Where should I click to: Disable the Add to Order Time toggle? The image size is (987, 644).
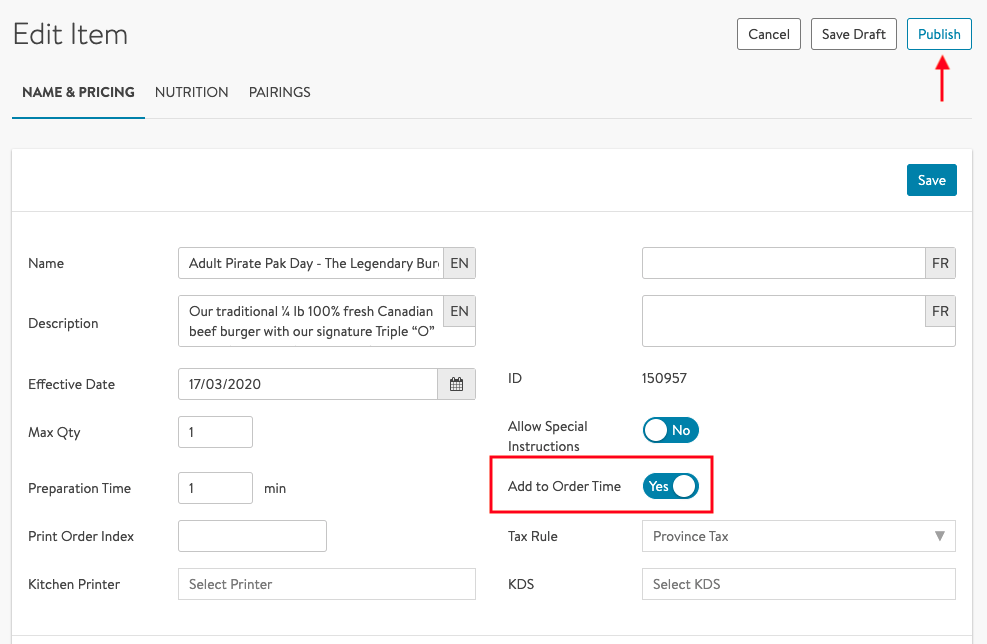pyautogui.click(x=670, y=487)
